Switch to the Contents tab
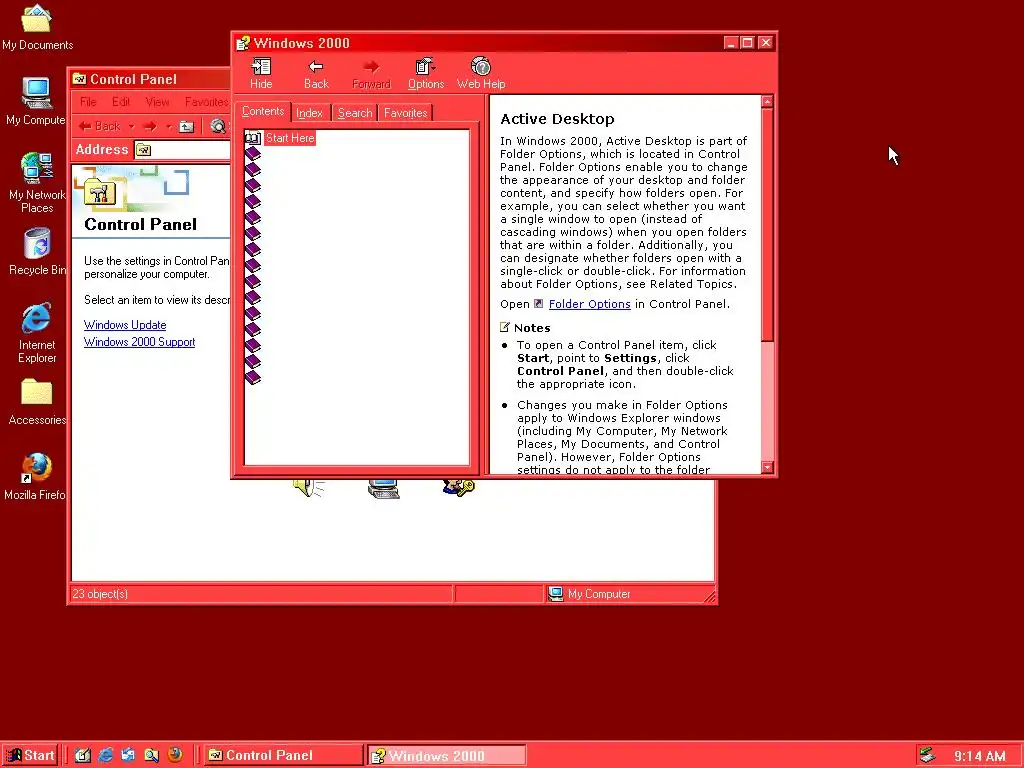The height and width of the screenshot is (768, 1024). click(x=263, y=111)
